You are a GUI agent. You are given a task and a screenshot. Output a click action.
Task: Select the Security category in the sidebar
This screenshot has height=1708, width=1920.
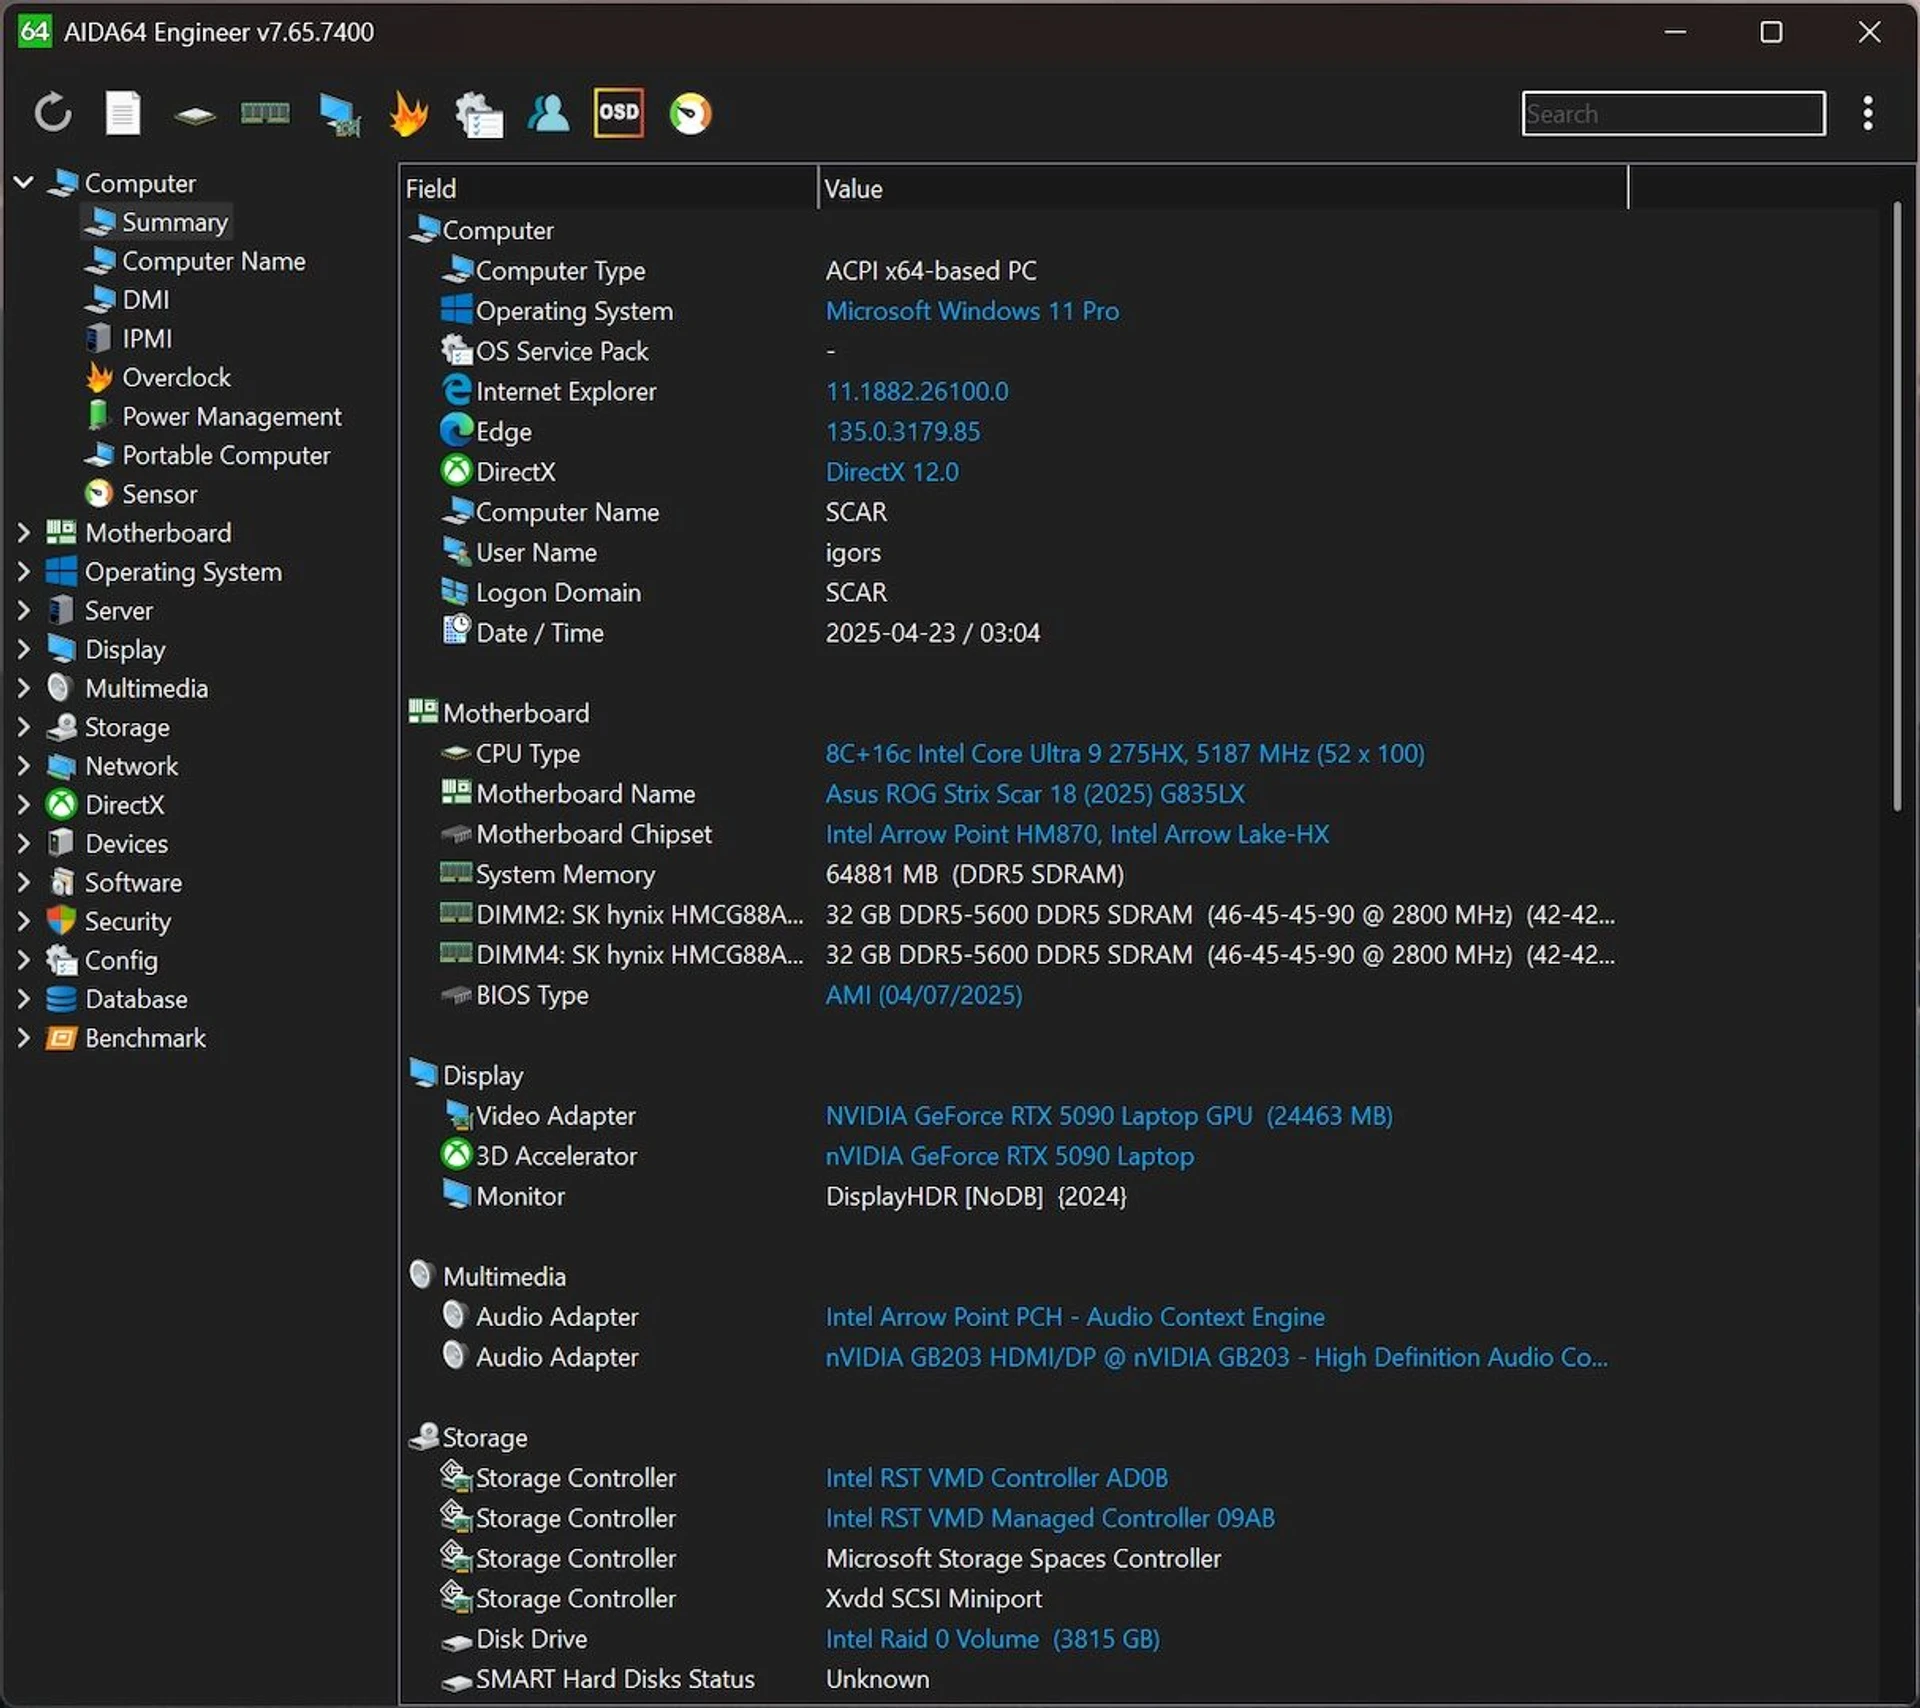[x=108, y=921]
